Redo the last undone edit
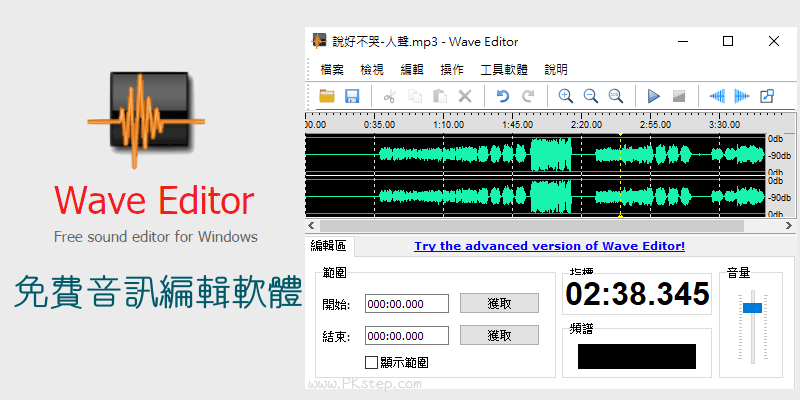800x400 pixels. [528, 96]
